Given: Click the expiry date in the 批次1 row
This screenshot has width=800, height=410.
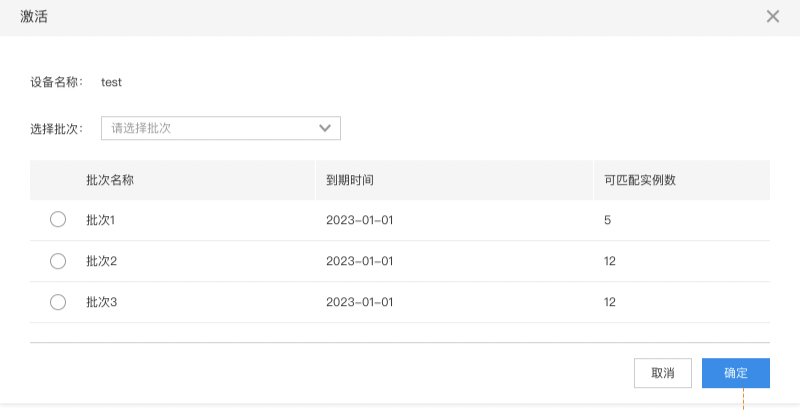Looking at the screenshot, I should (x=360, y=220).
